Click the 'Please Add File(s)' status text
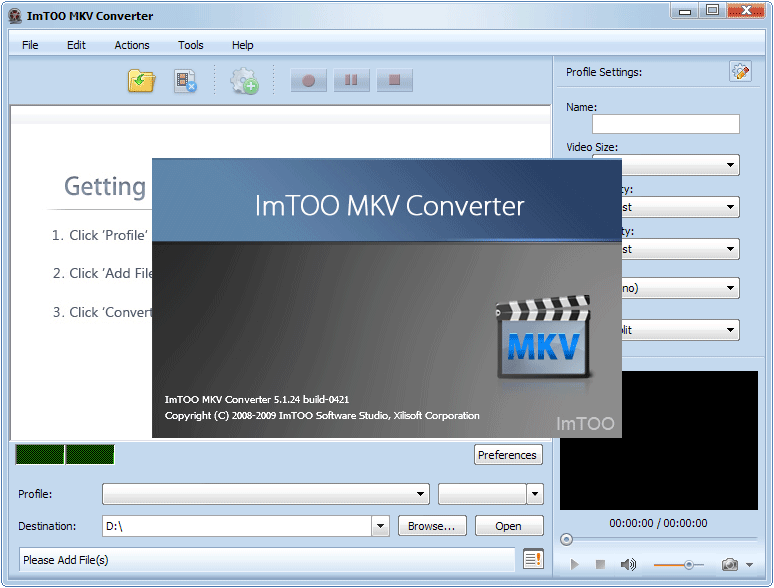 [66, 560]
